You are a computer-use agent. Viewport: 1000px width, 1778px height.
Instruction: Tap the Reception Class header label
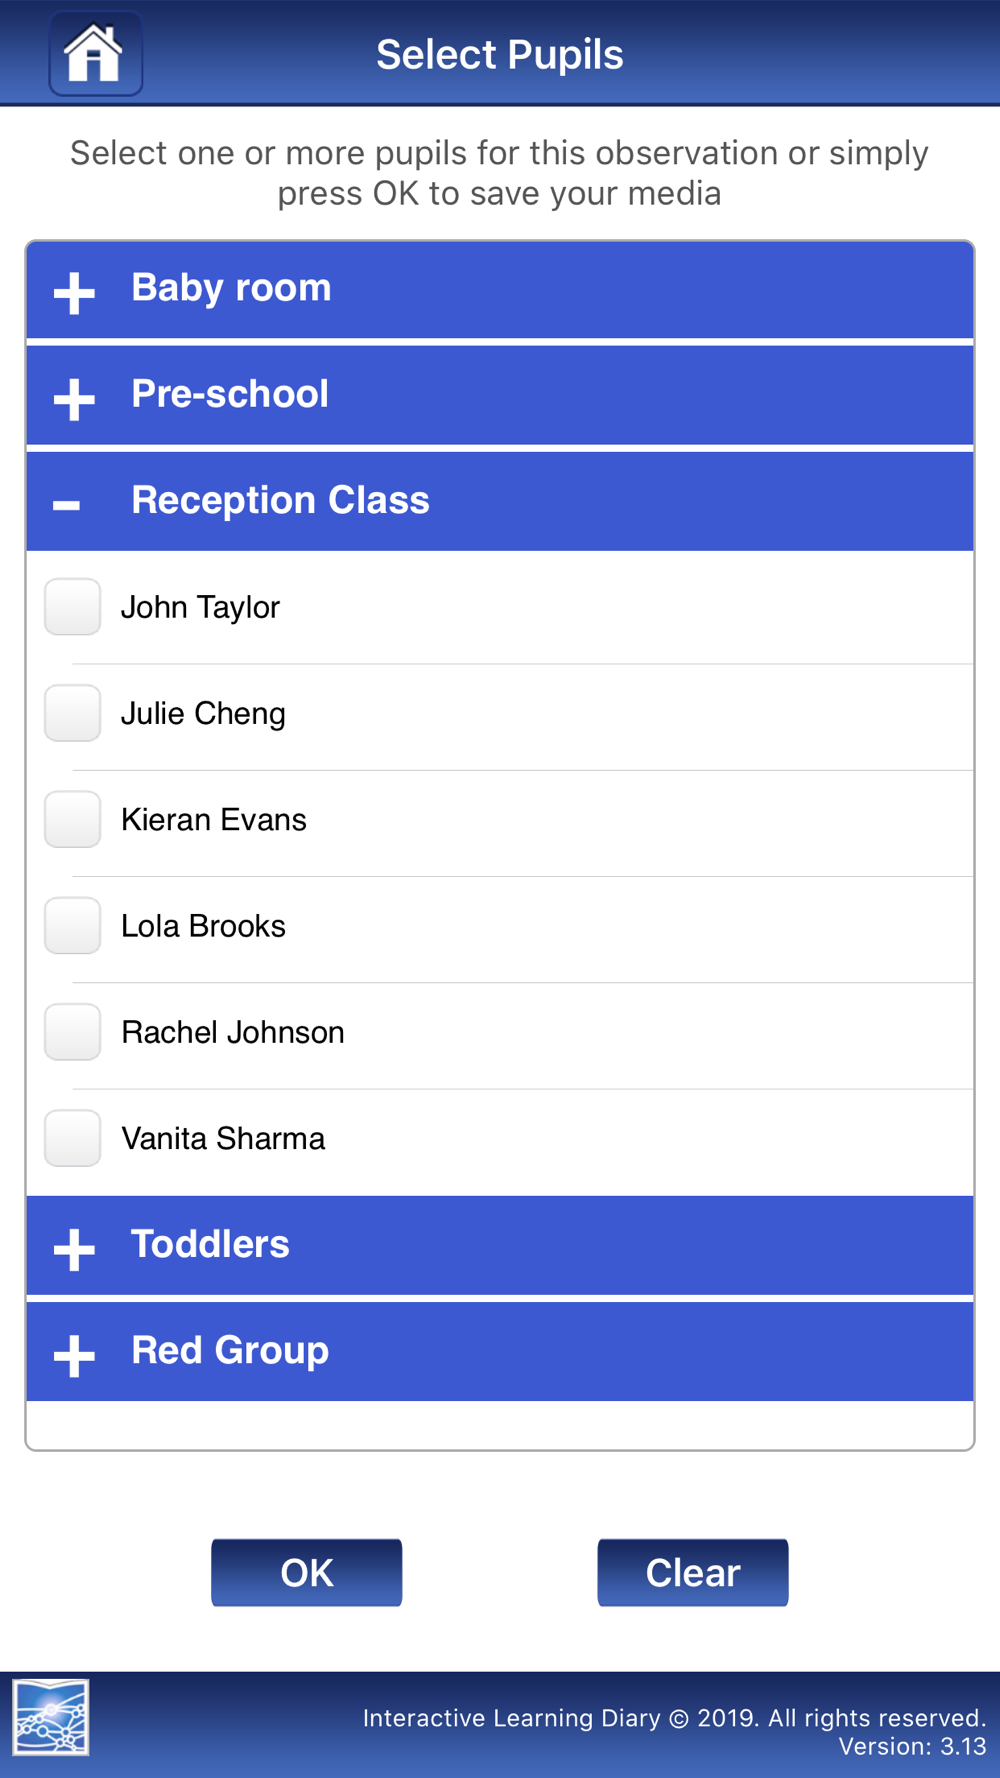click(x=280, y=500)
